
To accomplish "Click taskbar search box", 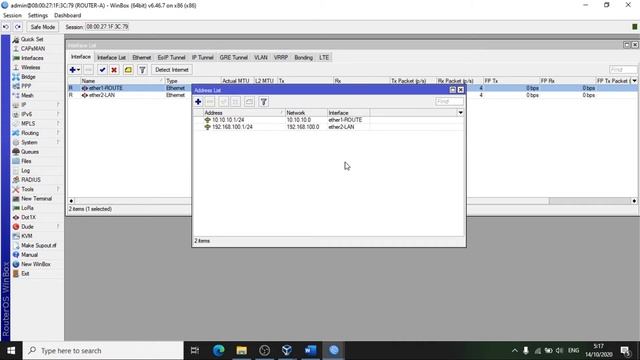I will click(103, 351).
